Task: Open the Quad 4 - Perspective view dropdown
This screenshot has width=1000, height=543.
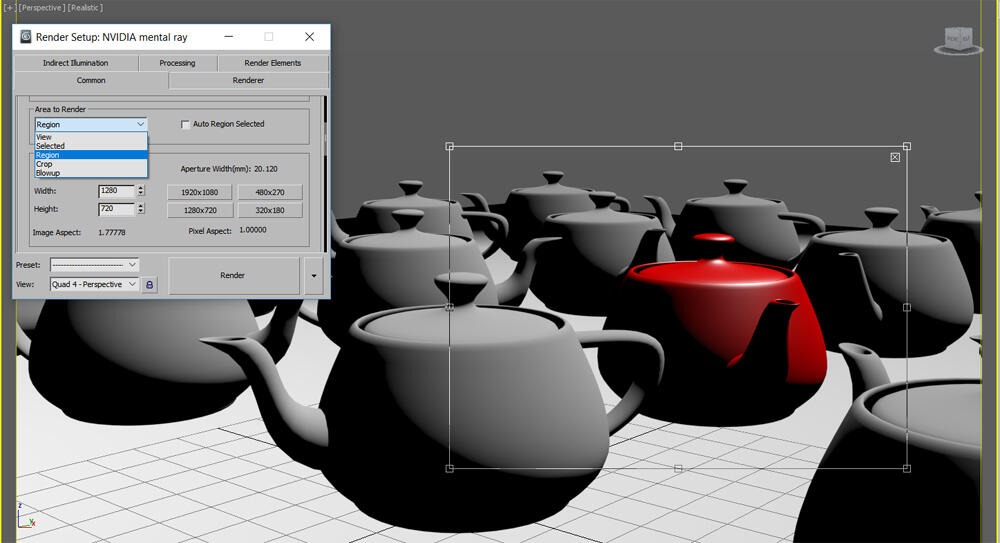Action: coord(95,285)
